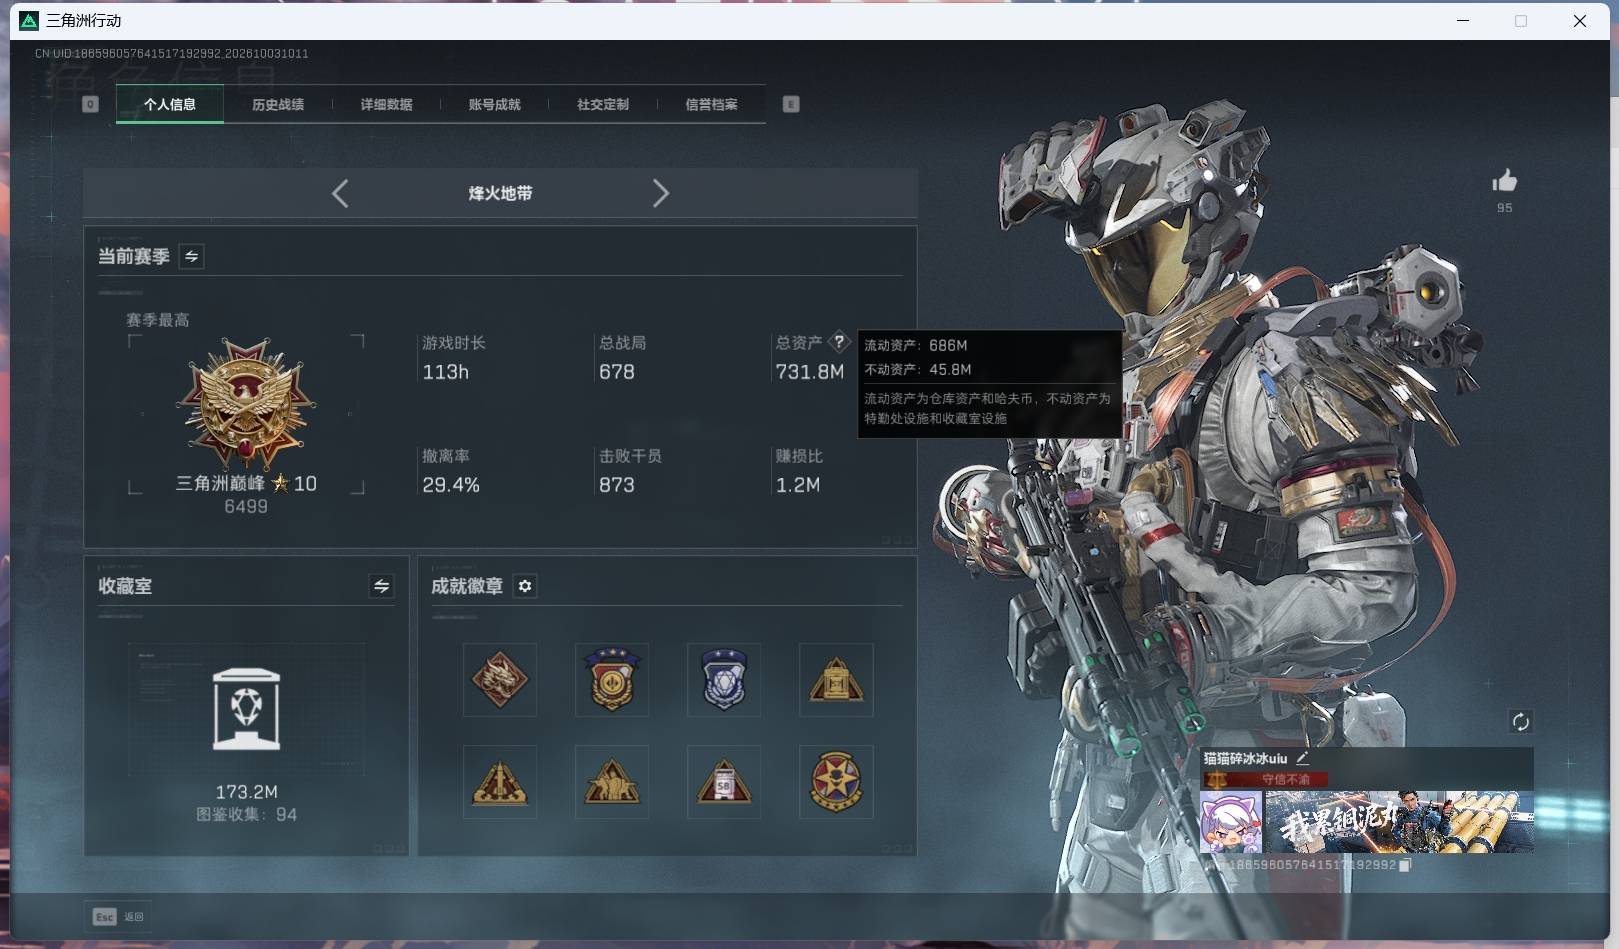The width and height of the screenshot is (1619, 949).
Task: Select the silver blue shield badge
Action: (724, 680)
